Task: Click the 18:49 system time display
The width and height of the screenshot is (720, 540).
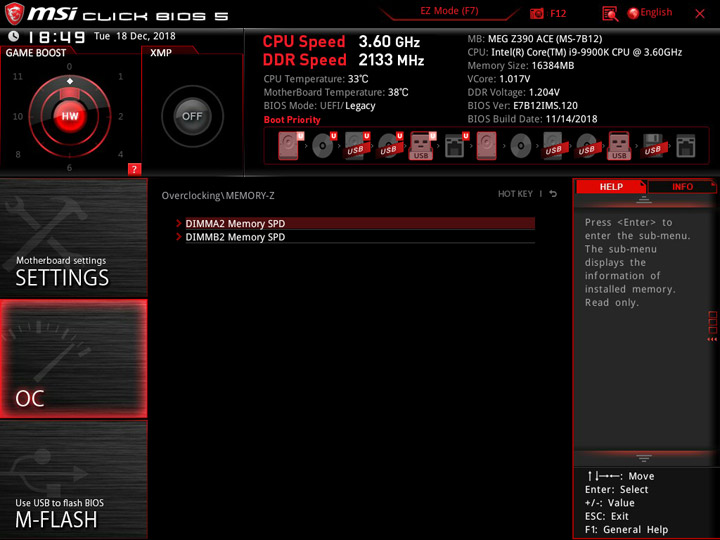Action: [56, 37]
